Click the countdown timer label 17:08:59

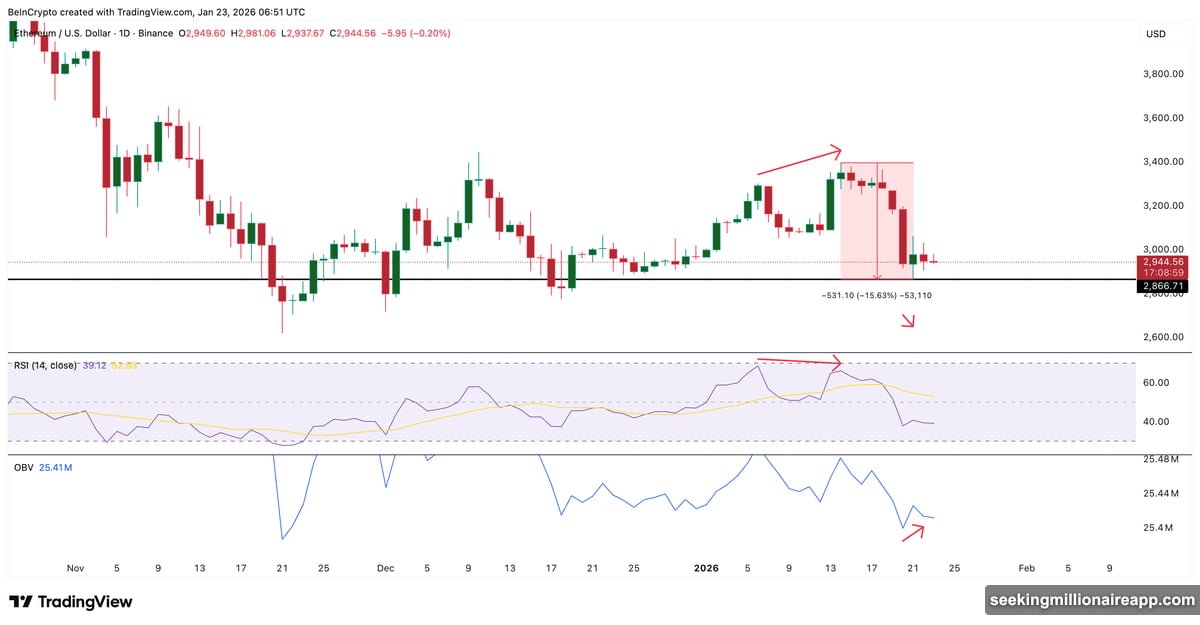point(1163,272)
